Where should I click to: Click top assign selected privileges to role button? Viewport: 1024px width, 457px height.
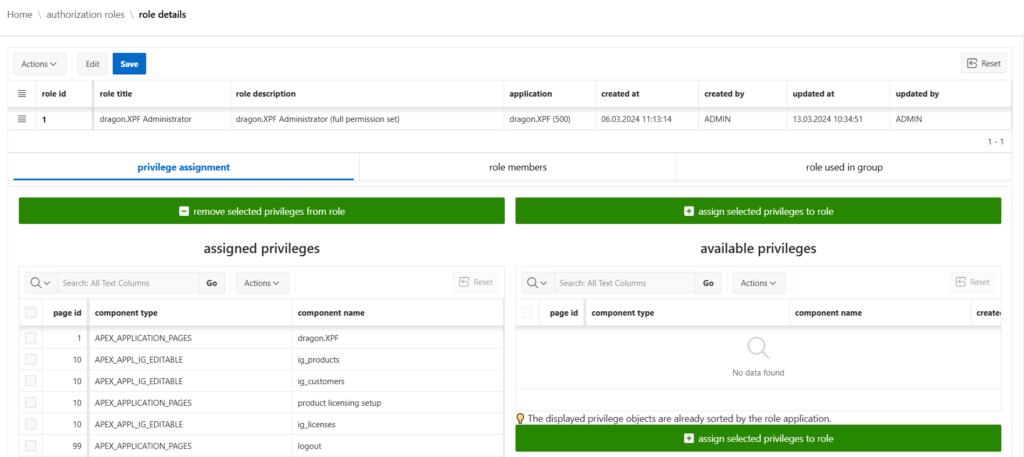758,211
